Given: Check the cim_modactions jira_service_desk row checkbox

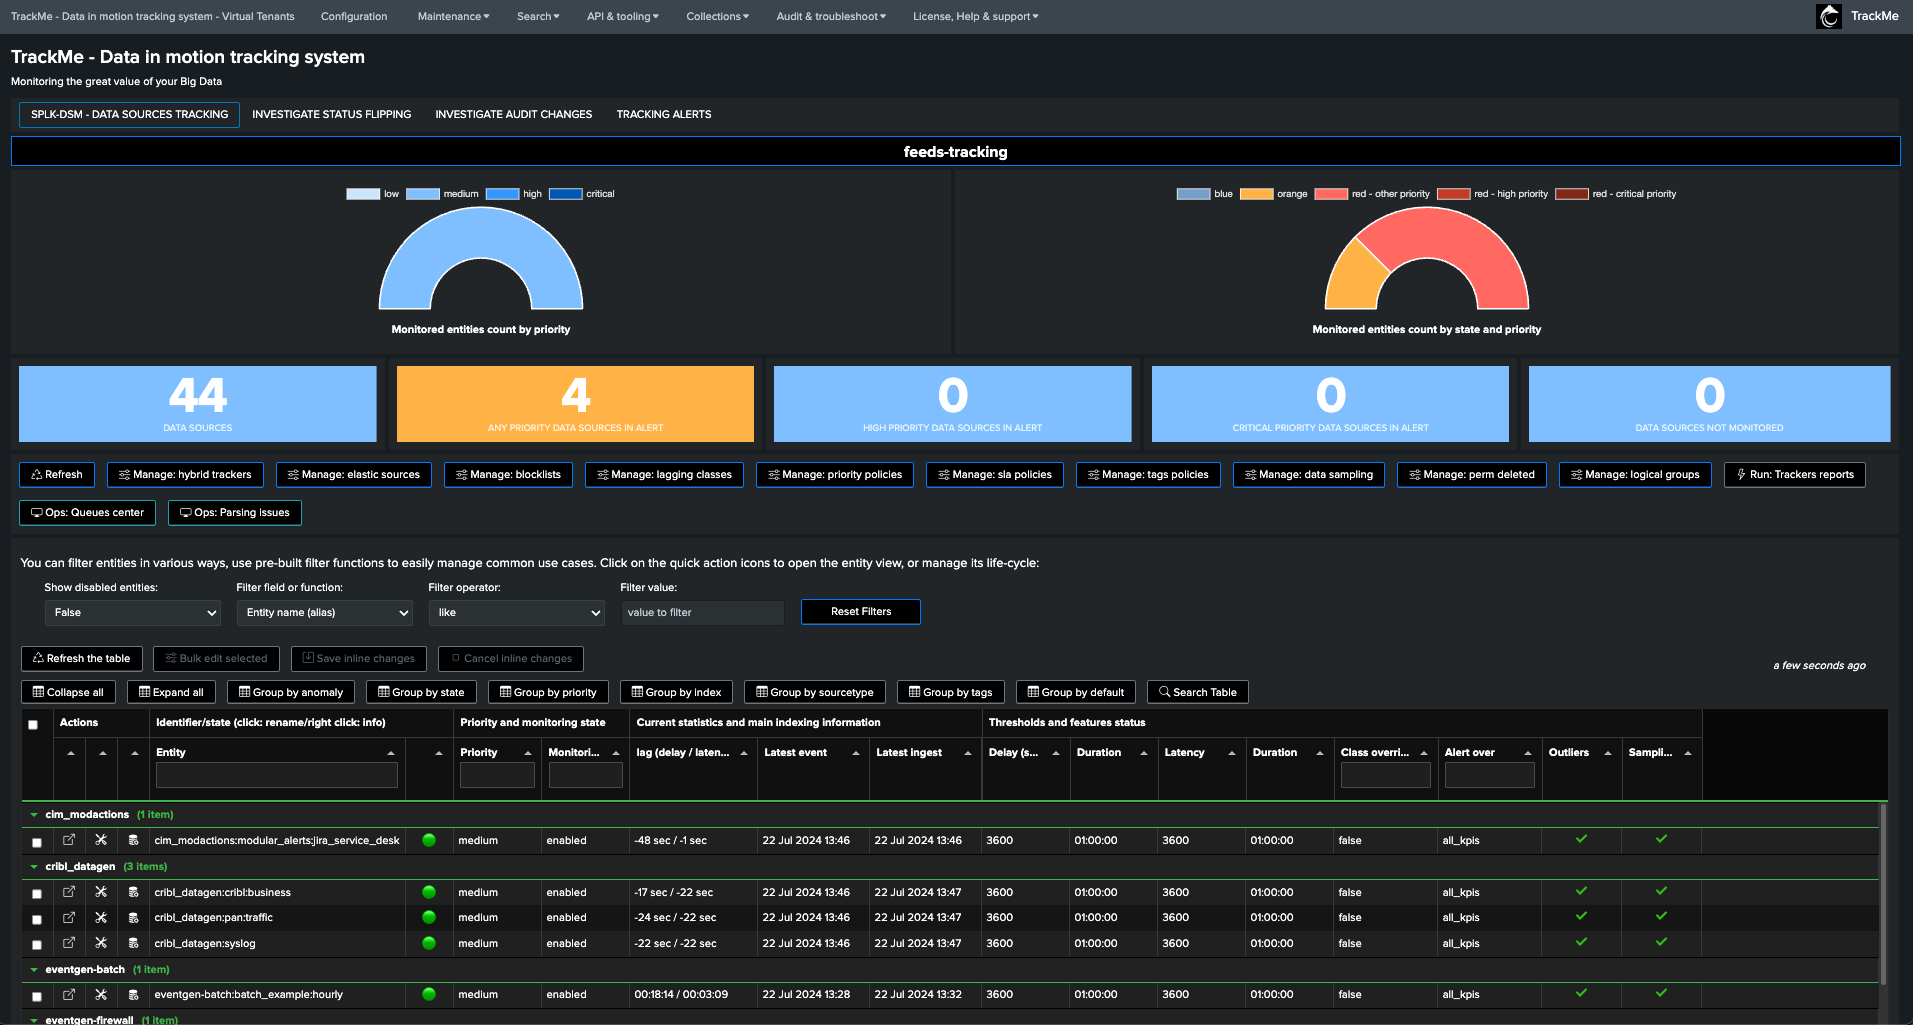Looking at the screenshot, I should [37, 842].
